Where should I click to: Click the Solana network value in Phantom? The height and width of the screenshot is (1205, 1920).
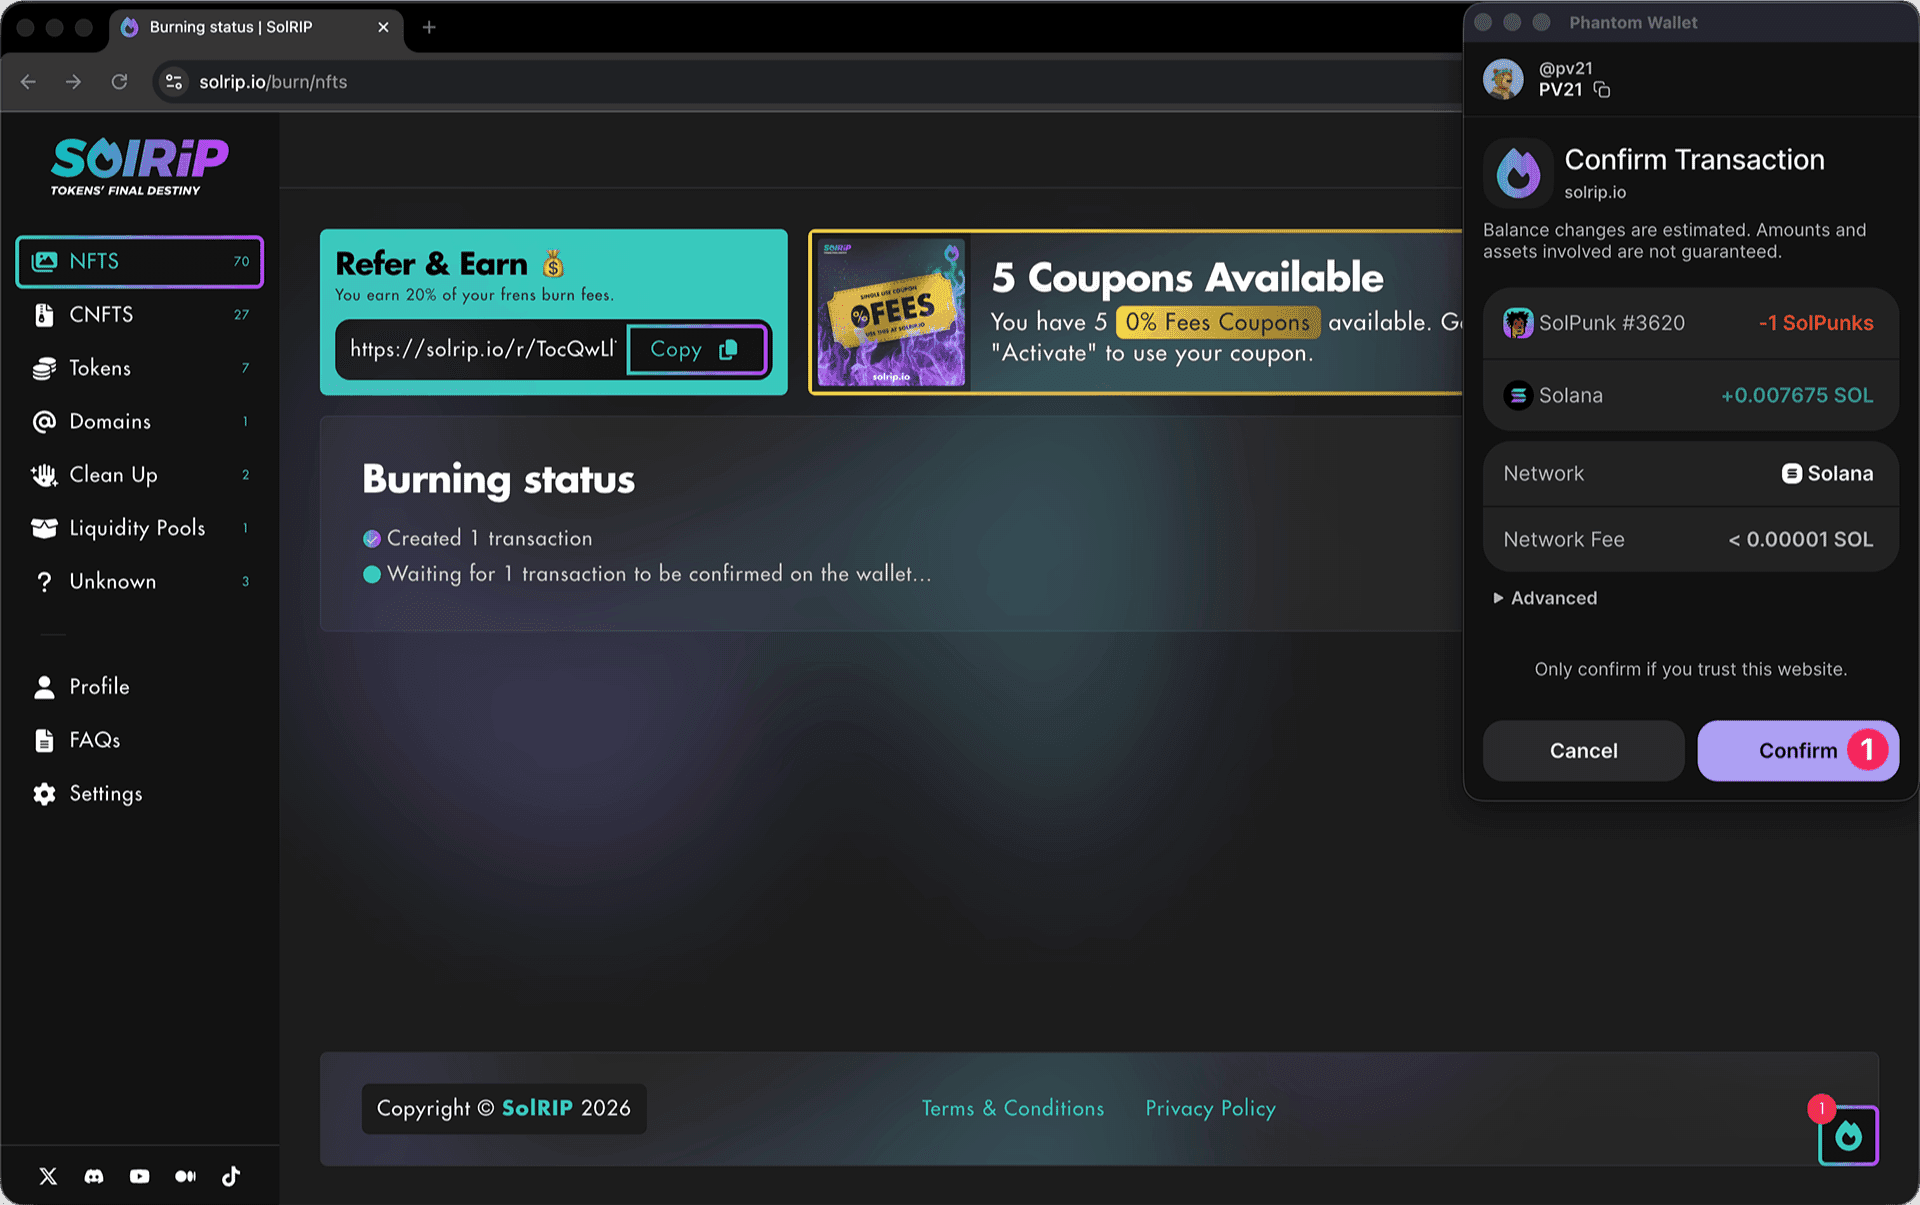[1828, 473]
